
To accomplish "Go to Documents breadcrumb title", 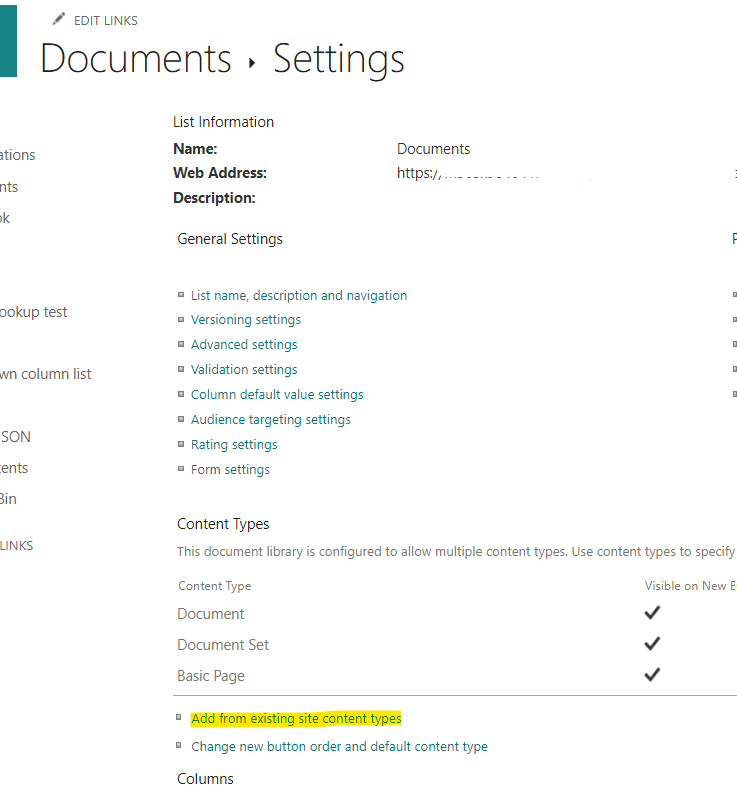I will (x=136, y=59).
